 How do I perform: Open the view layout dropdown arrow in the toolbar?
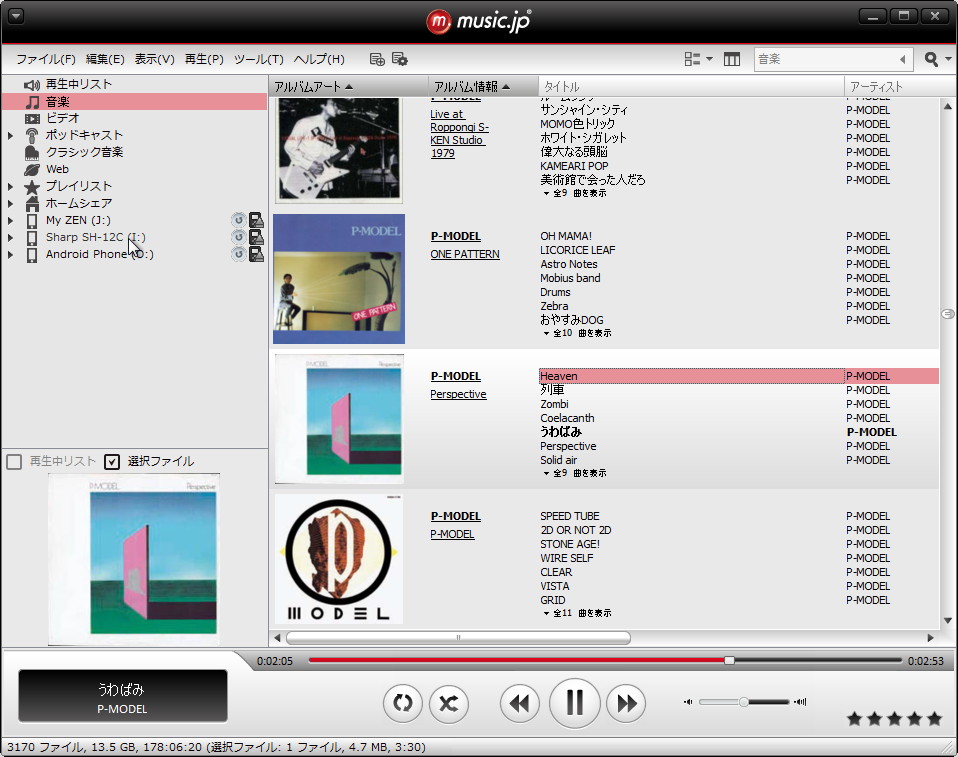pos(709,59)
